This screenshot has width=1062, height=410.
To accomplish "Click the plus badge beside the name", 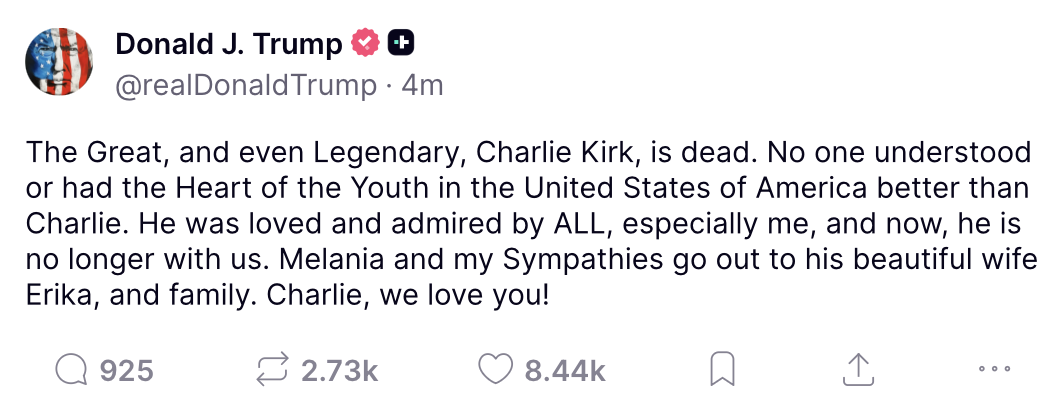I will 401,44.
